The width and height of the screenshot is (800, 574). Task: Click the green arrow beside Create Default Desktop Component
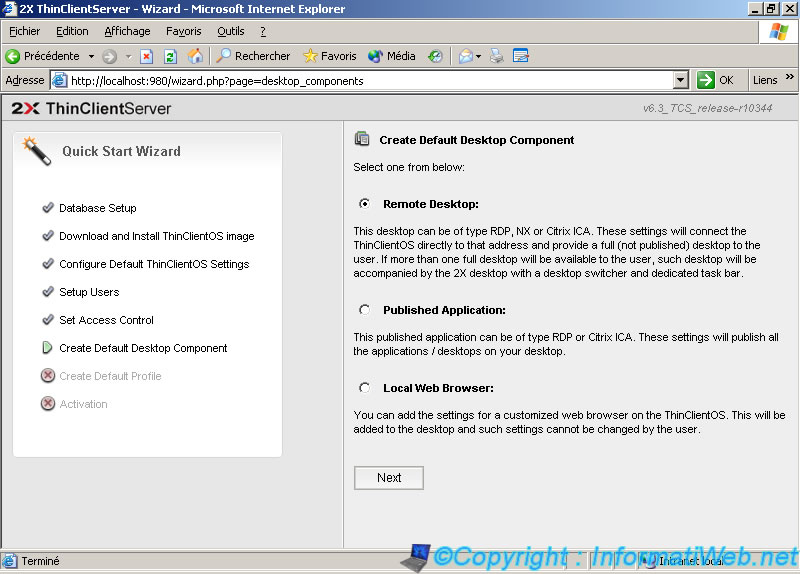click(47, 348)
